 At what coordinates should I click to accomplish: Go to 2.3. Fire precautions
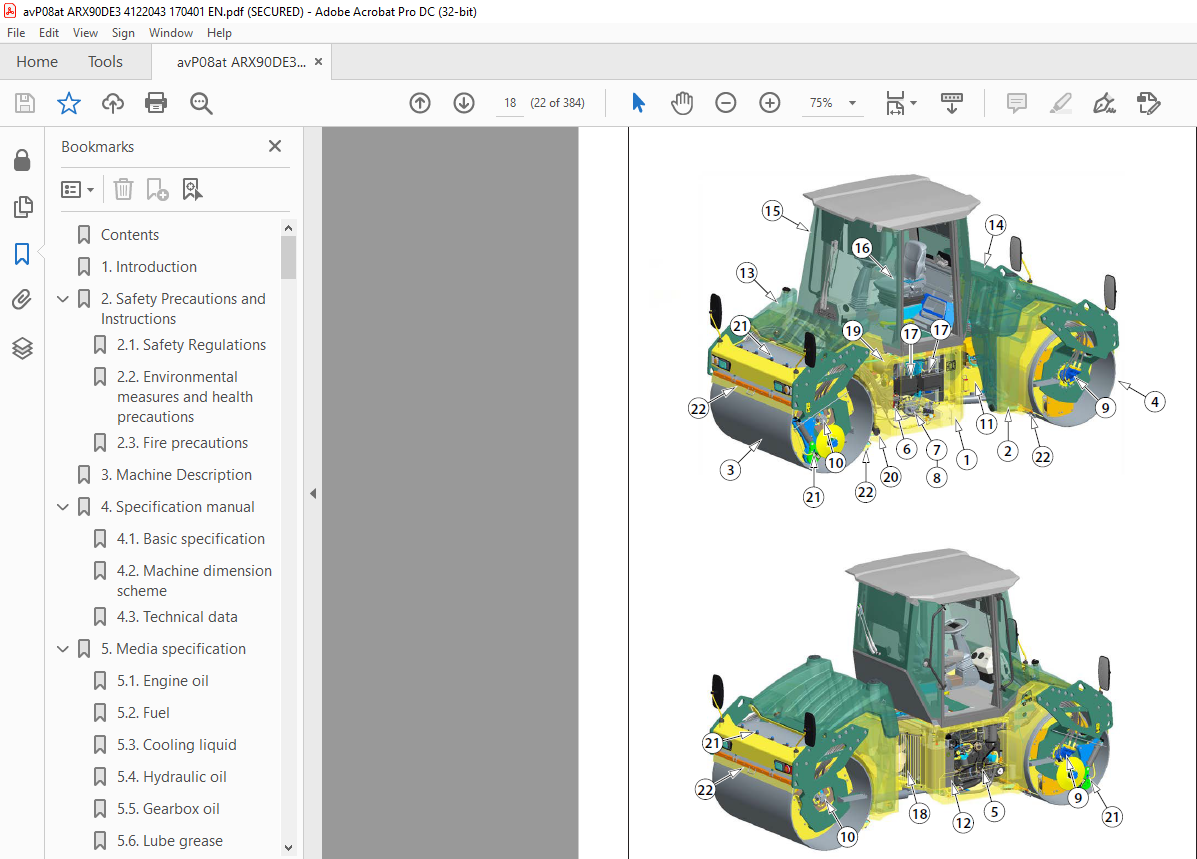coord(182,443)
